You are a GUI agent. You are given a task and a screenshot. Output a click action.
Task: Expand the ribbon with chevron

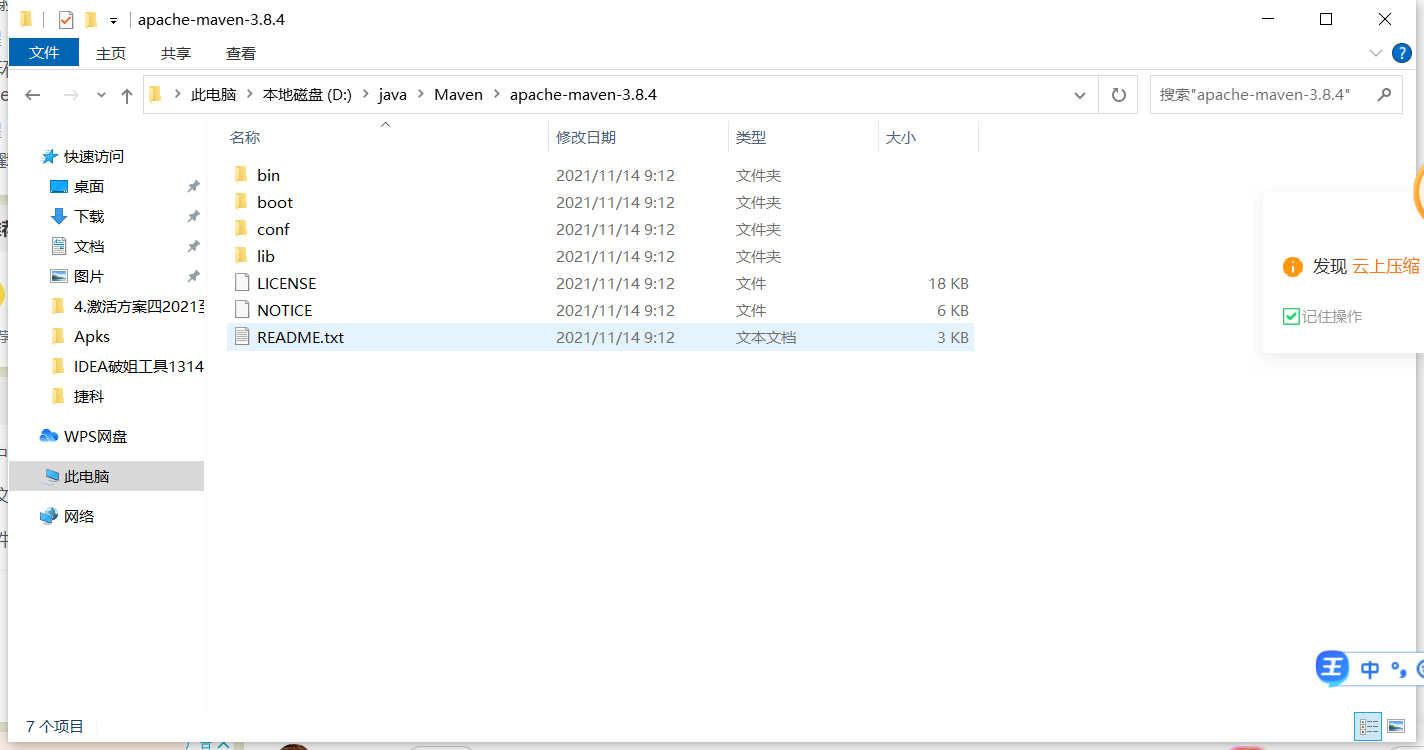(1375, 53)
